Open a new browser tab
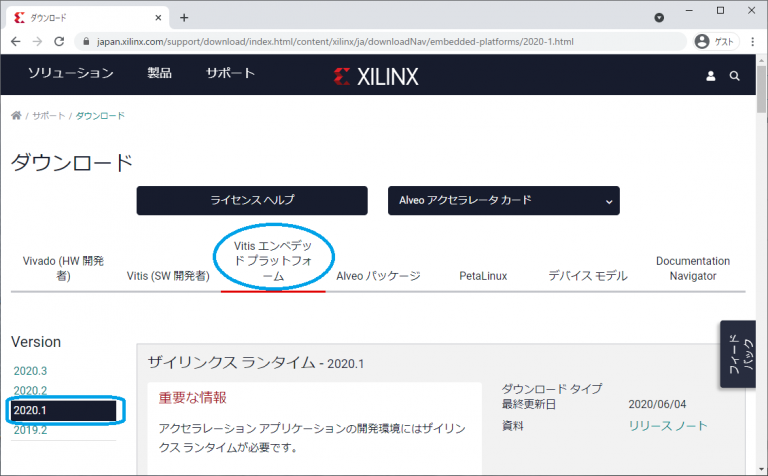 point(184,17)
